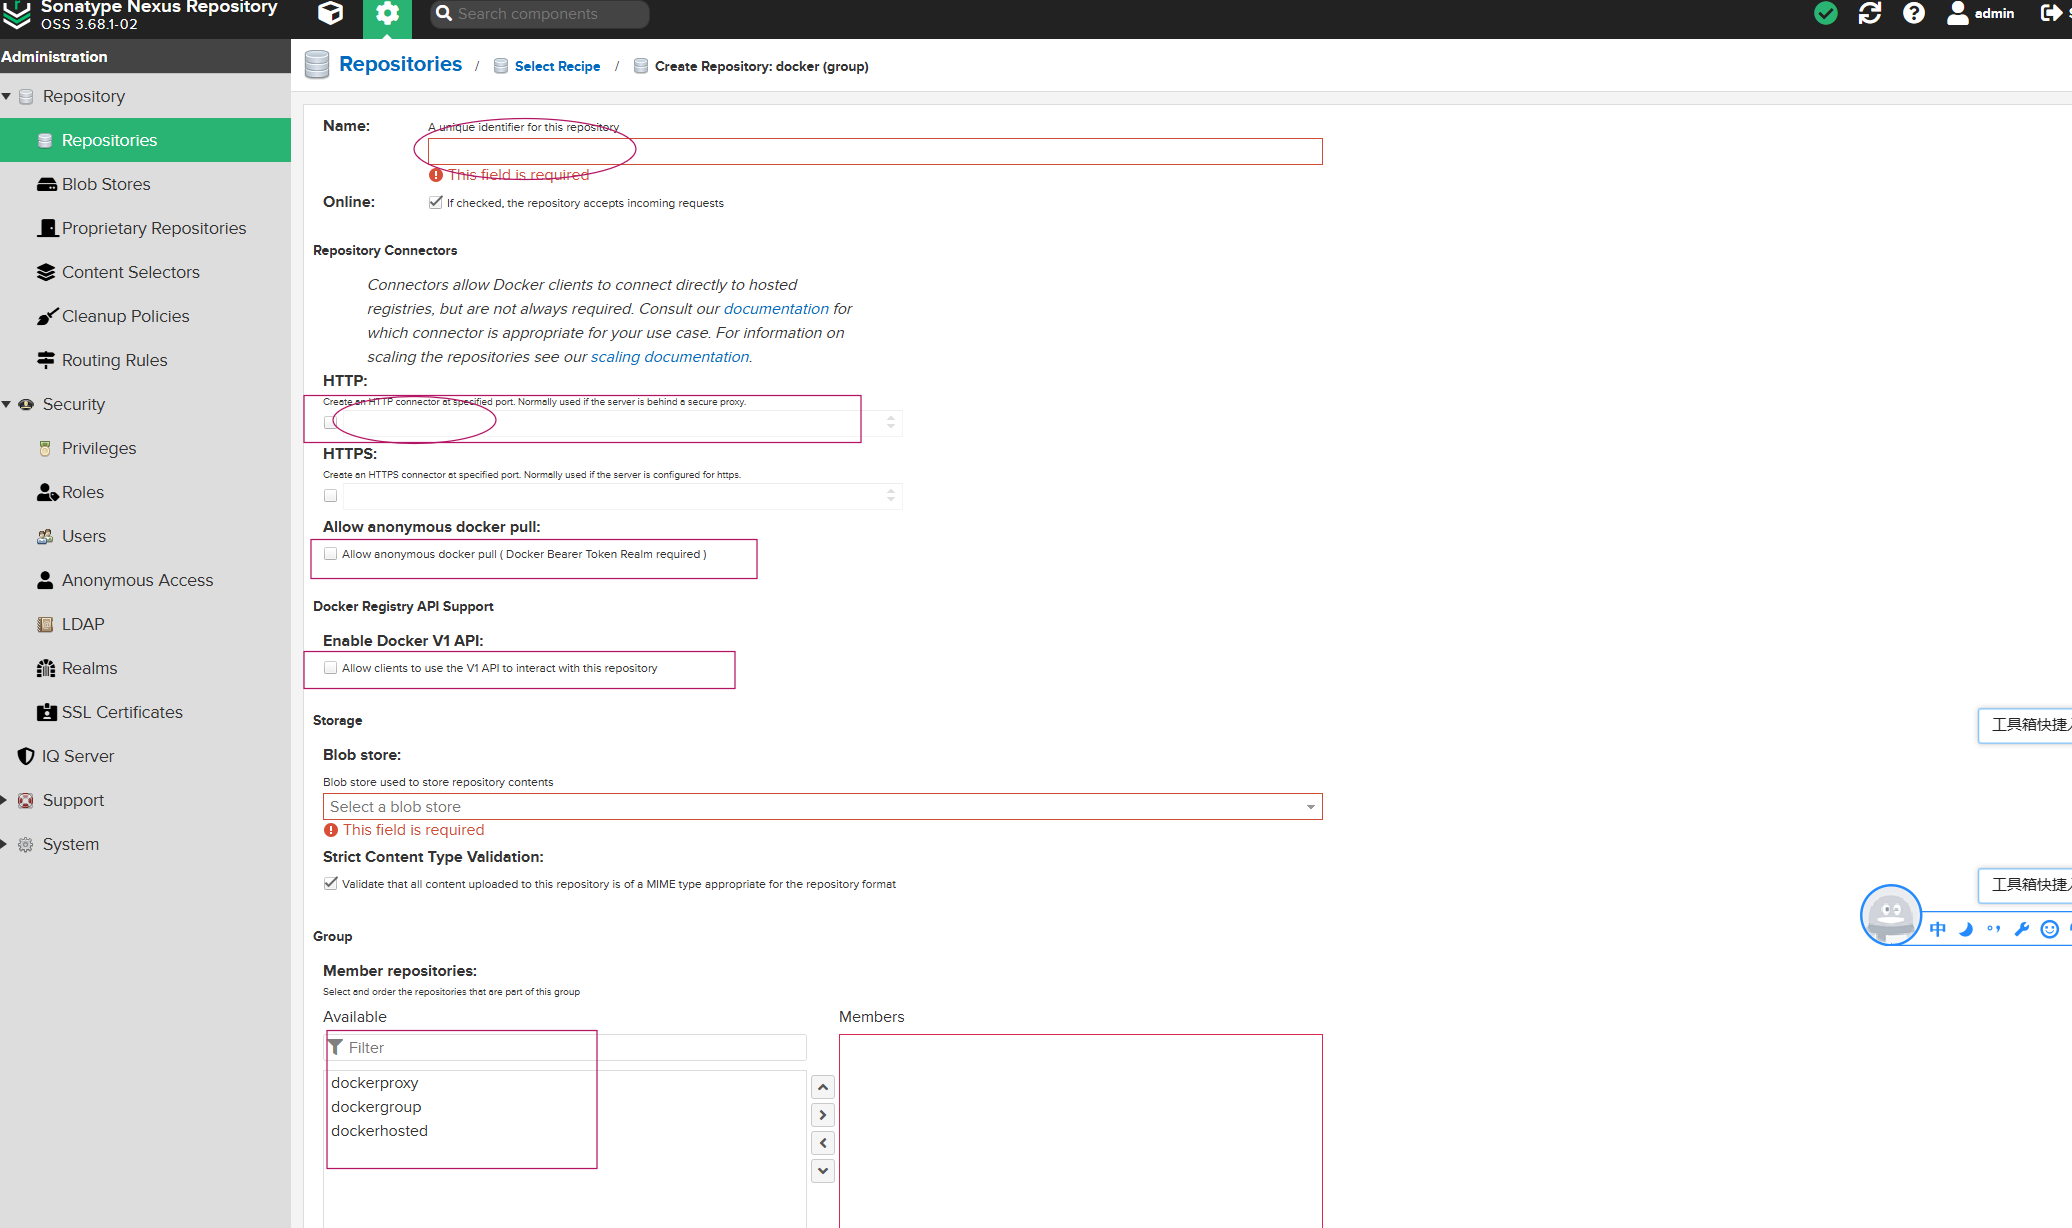Click the HTTP port spinner arrows
Viewport: 2072px width, 1228px height.
tap(891, 423)
